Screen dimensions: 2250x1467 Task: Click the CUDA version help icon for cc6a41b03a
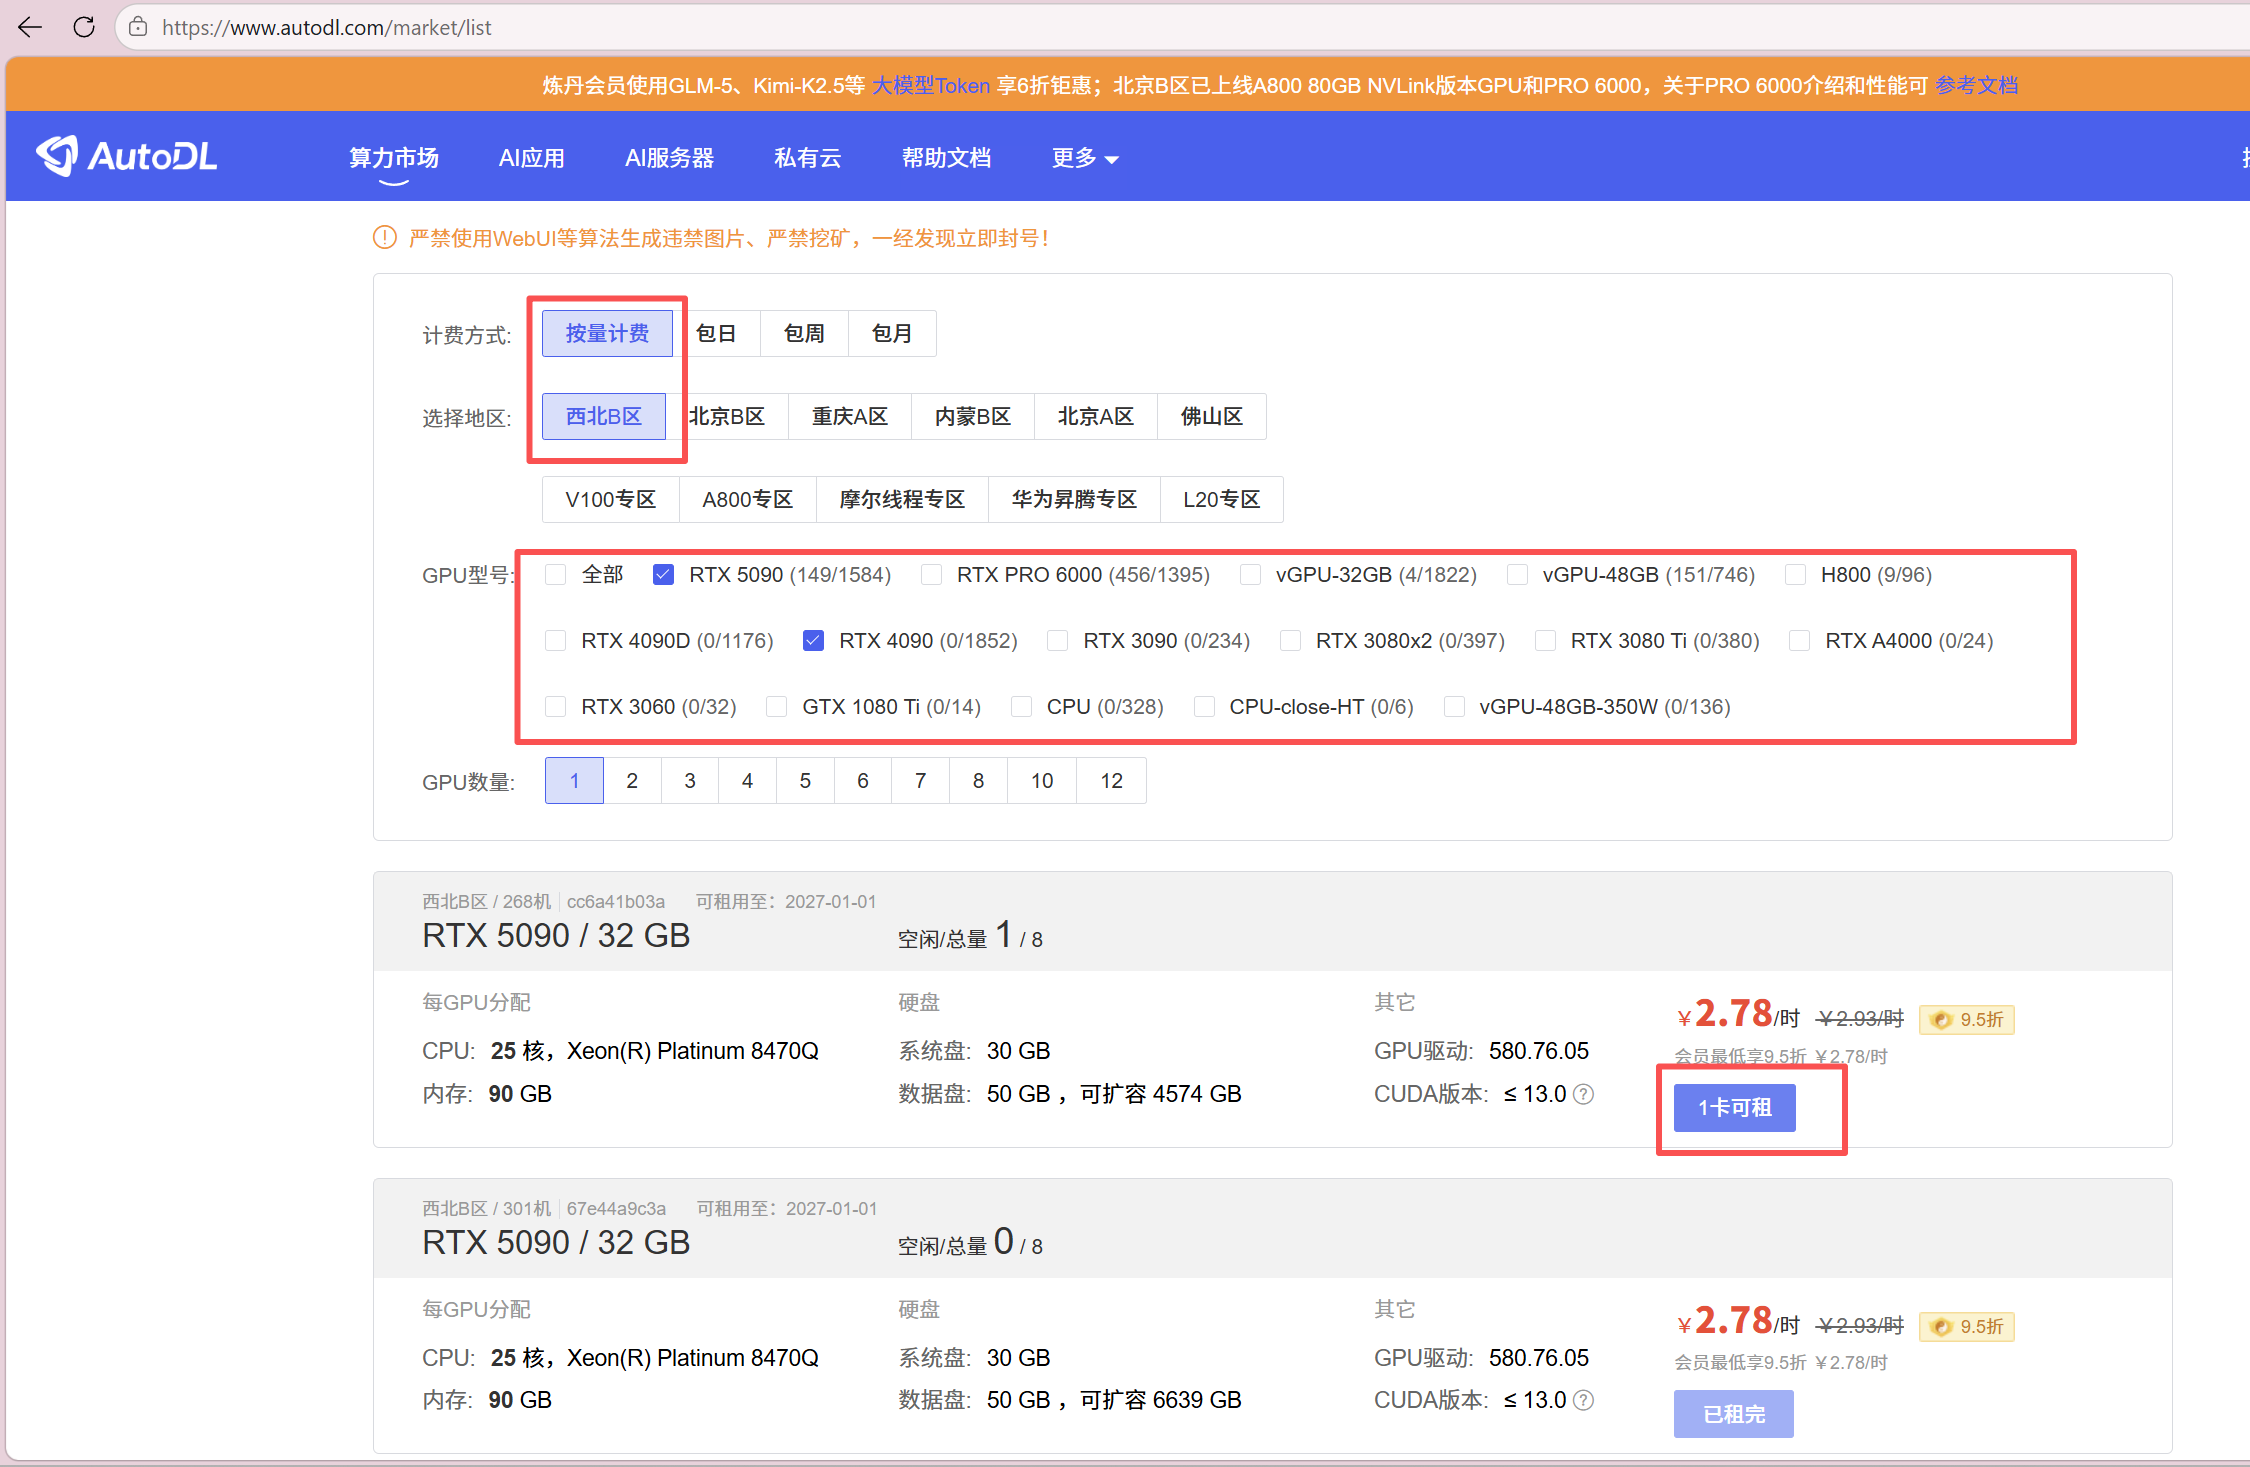coord(1583,1094)
